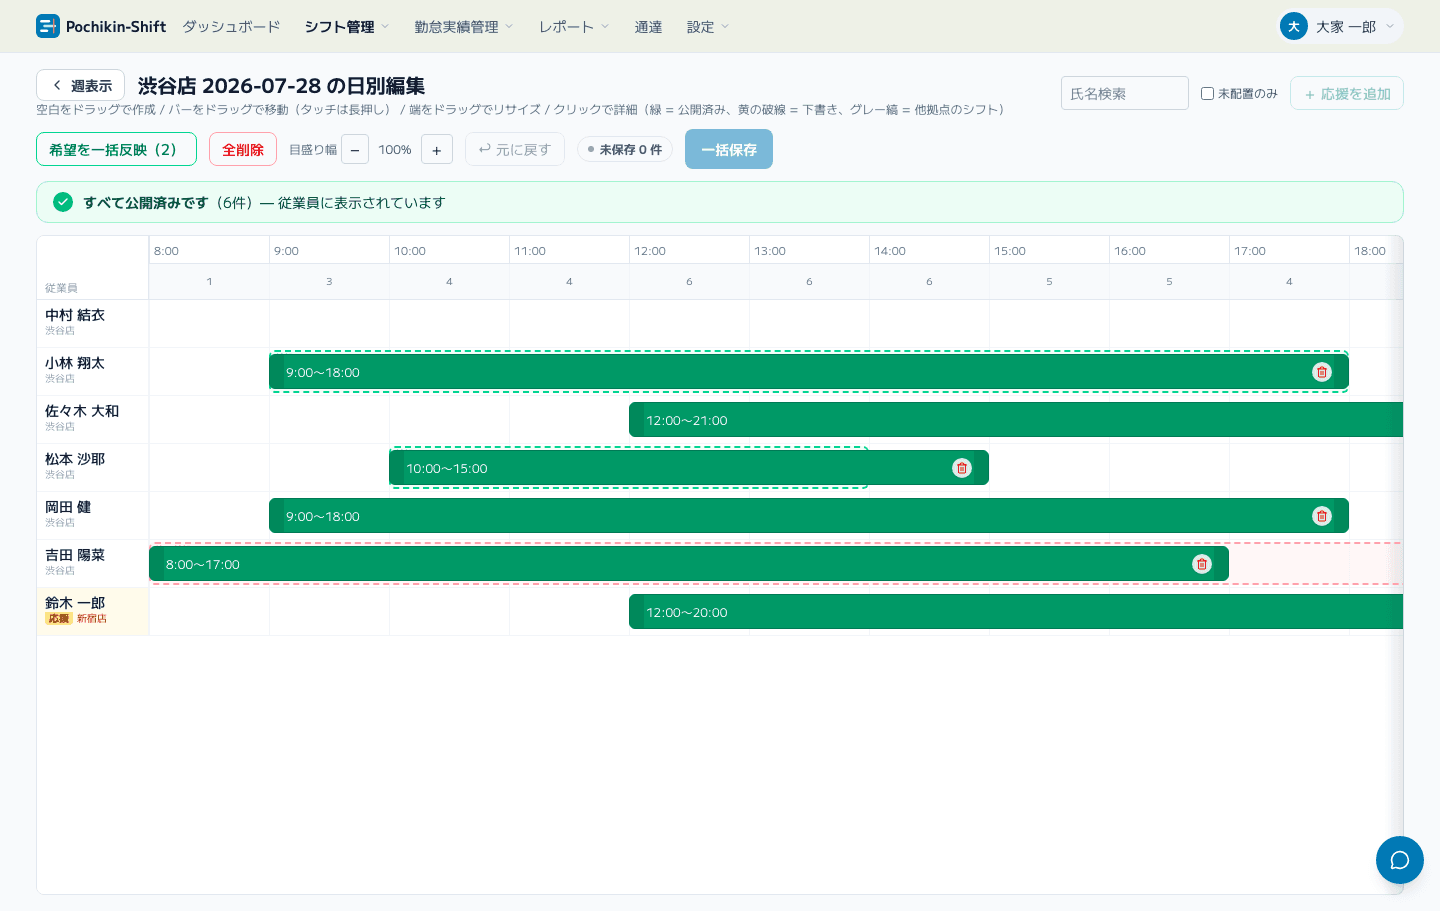Screen dimensions: 1440x911
Task: Click 元に戻す undo button
Action: [x=515, y=149]
